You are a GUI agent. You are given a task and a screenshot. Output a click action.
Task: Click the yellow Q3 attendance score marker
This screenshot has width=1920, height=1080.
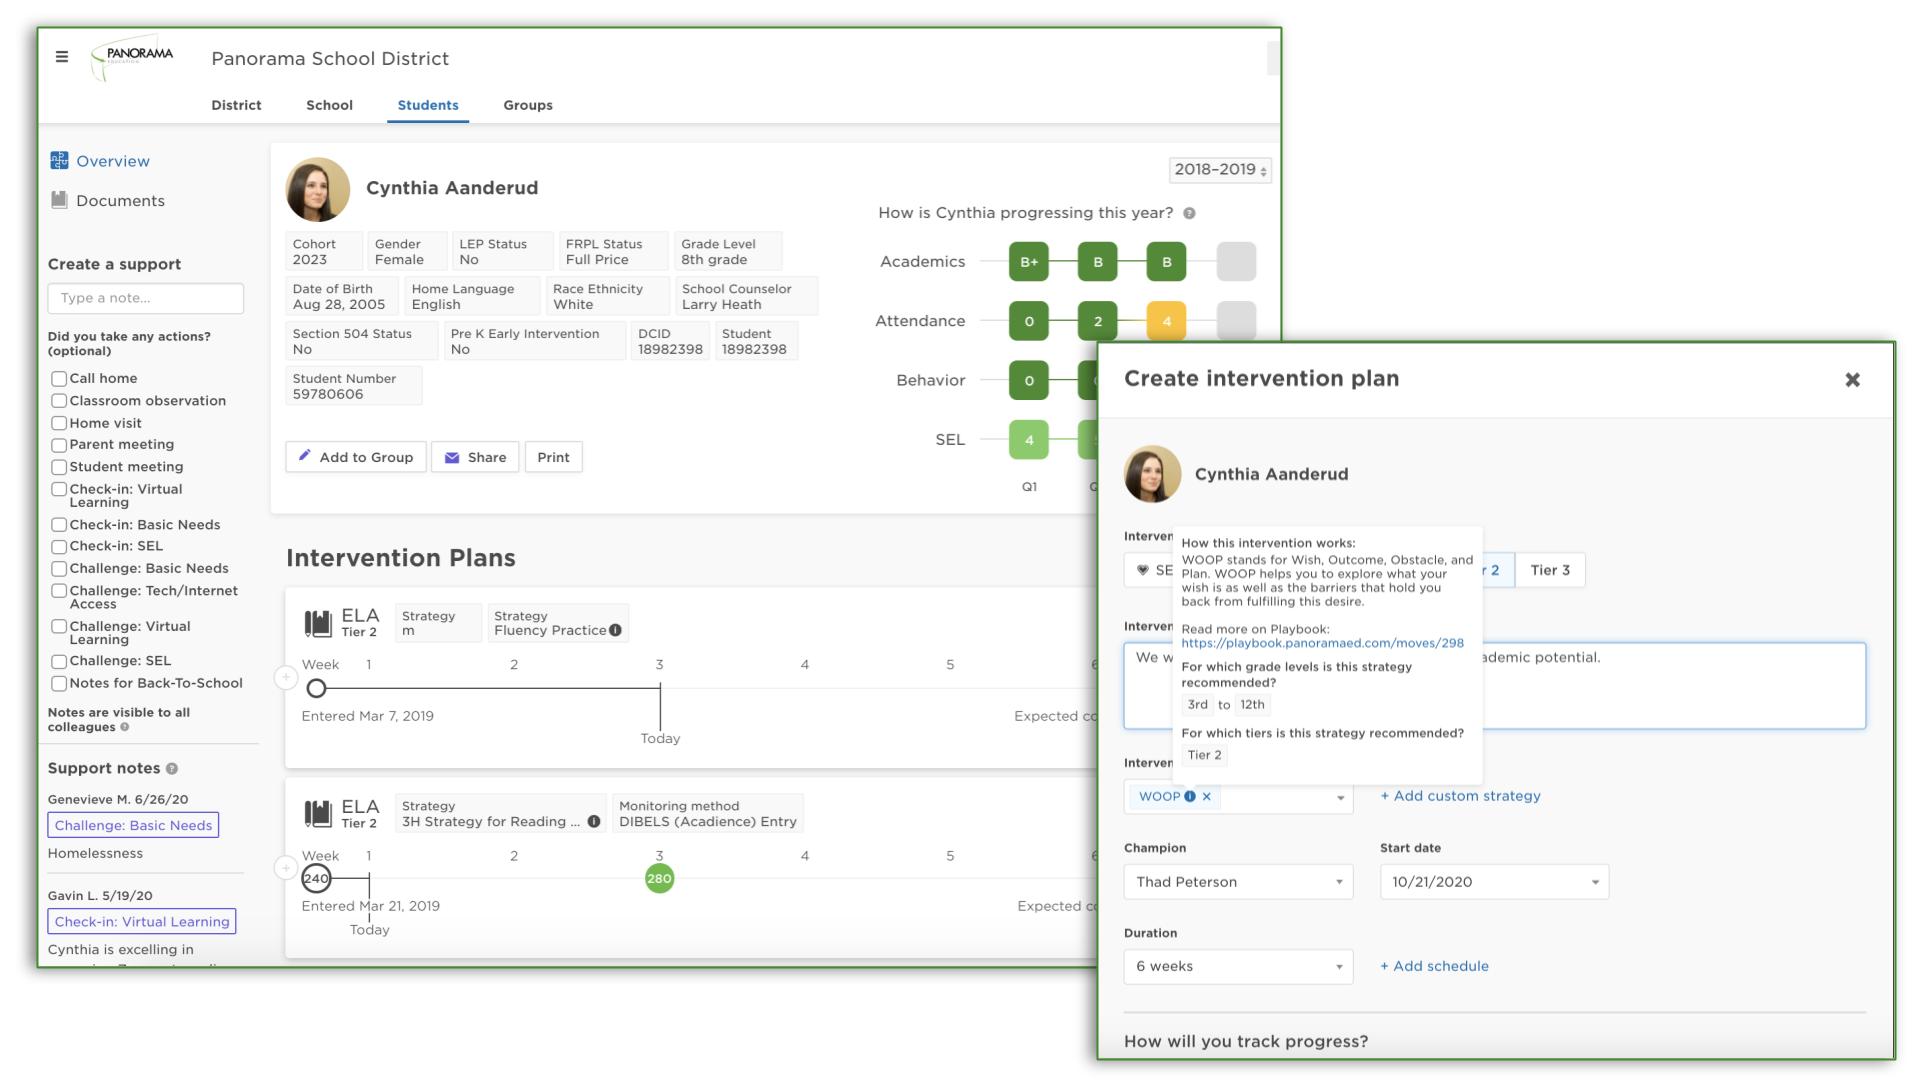[1168, 321]
